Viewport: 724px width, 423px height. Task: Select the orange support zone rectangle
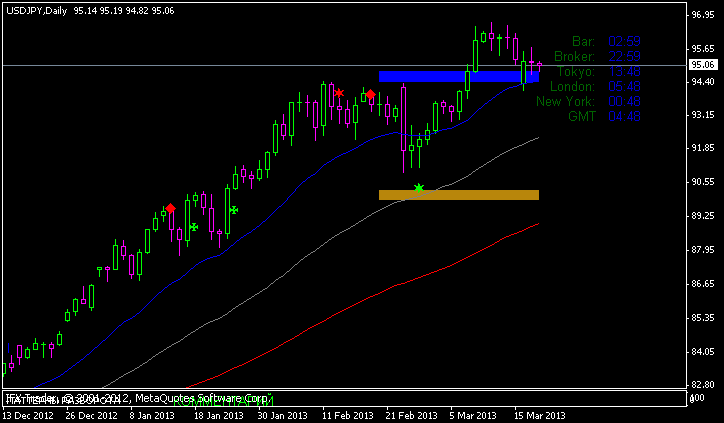(458, 195)
